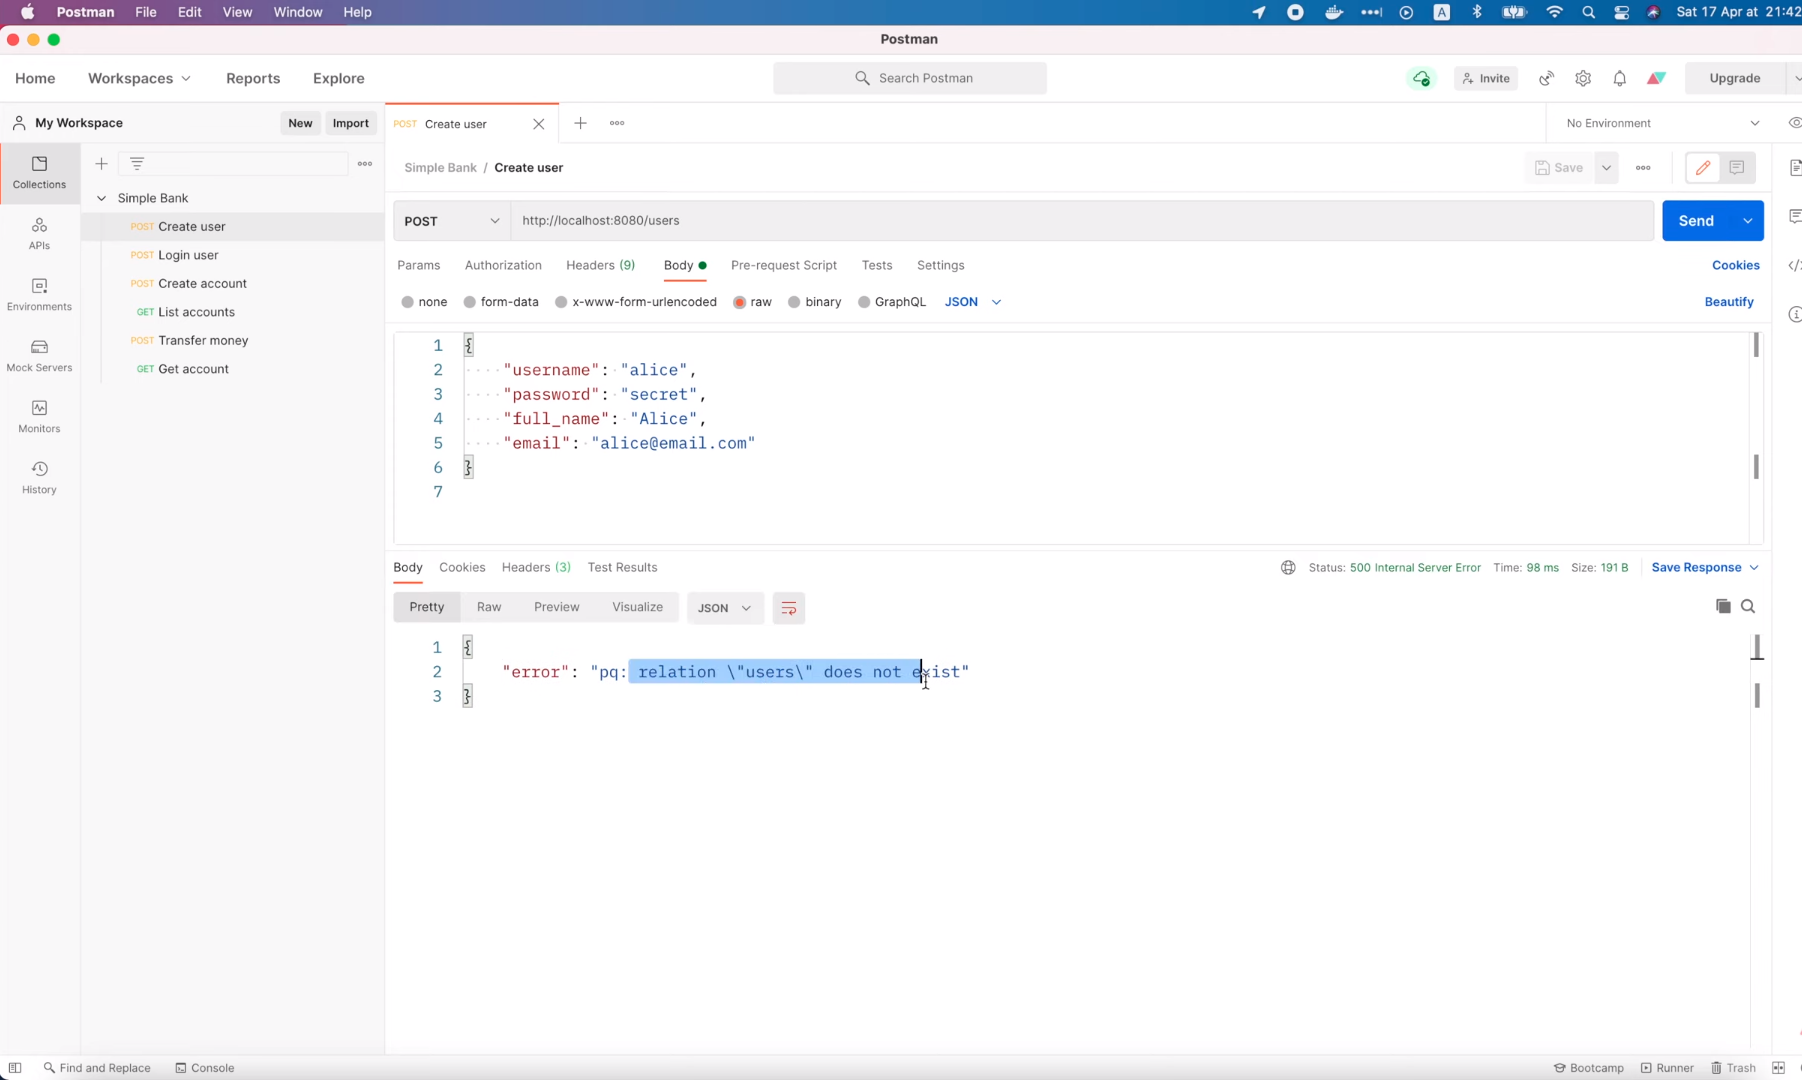Switch to the Params tab
The image size is (1802, 1080).
[x=418, y=265]
